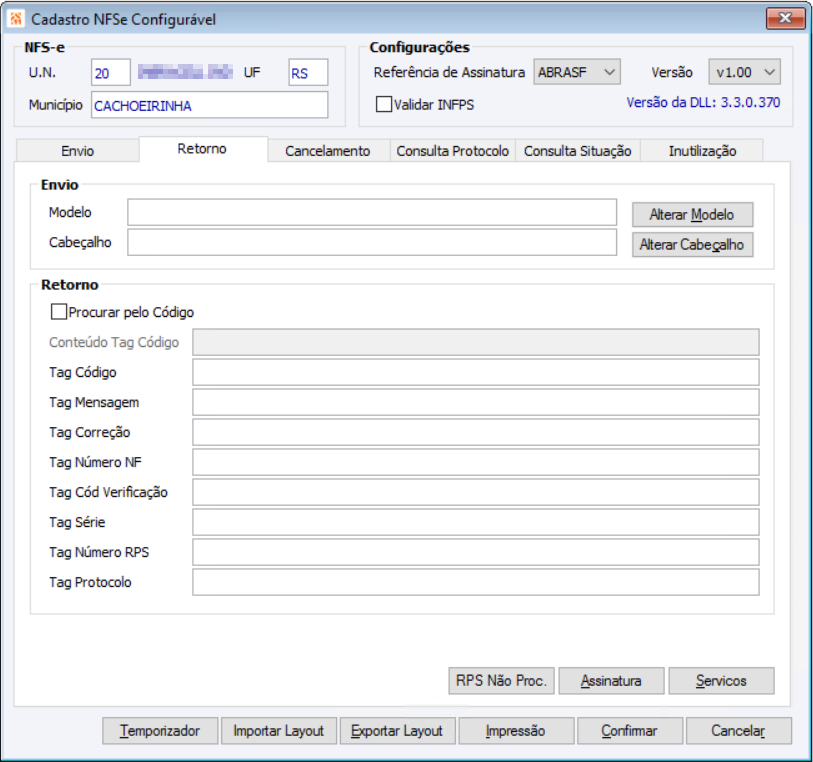Screen dimensions: 813x762
Task: Close the Cadastro NFSe Configurável window
Action: [785, 19]
